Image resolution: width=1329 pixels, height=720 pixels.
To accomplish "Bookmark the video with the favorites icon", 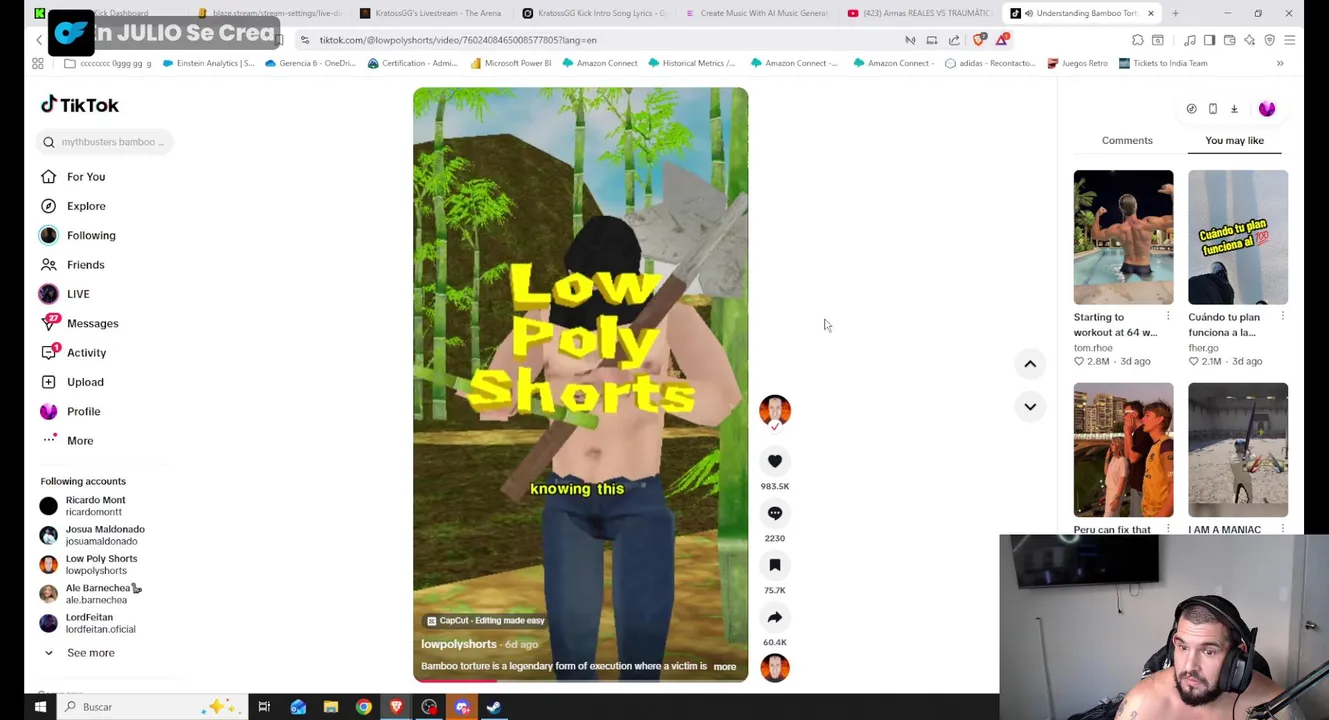I will point(775,565).
